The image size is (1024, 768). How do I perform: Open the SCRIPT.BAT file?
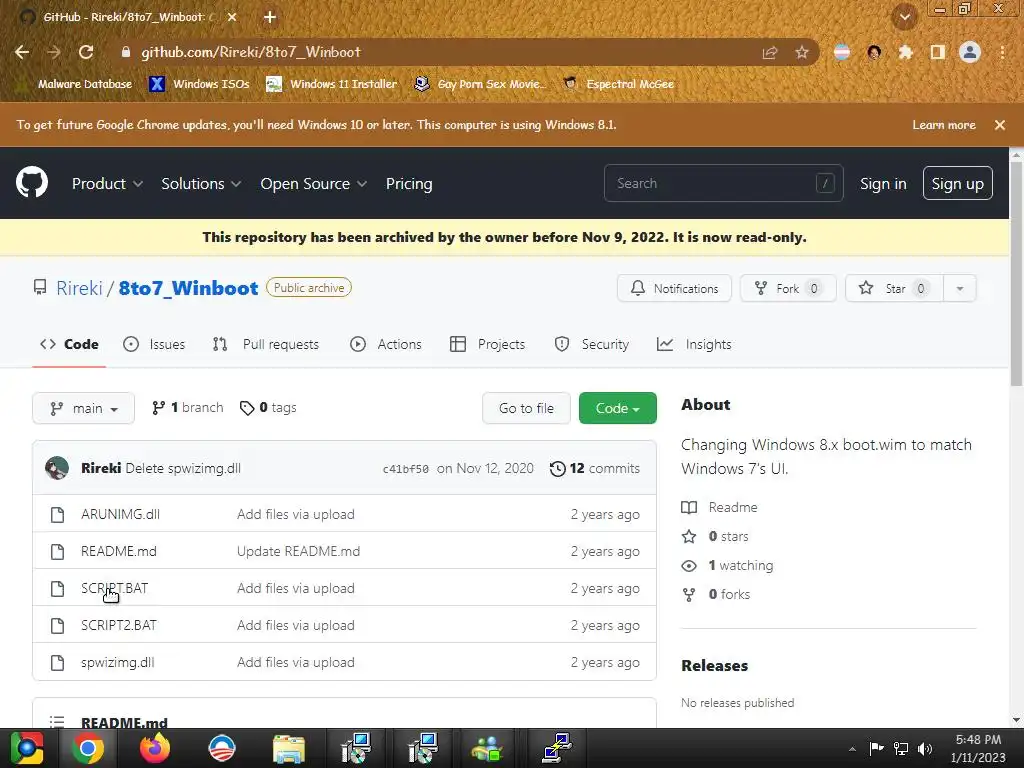coord(114,588)
